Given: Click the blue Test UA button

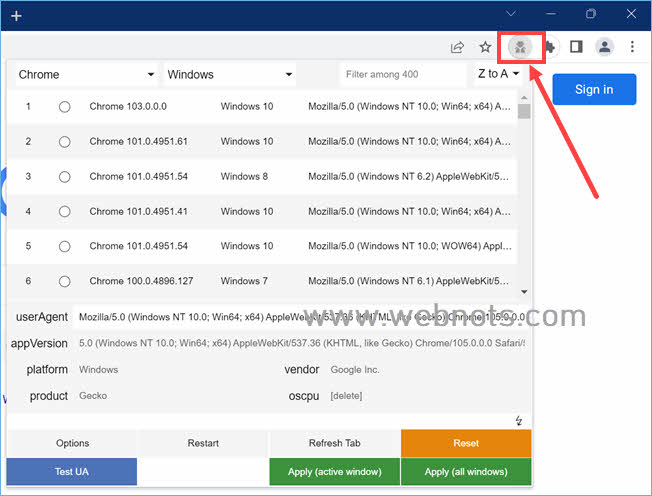Looking at the screenshot, I should 71,471.
